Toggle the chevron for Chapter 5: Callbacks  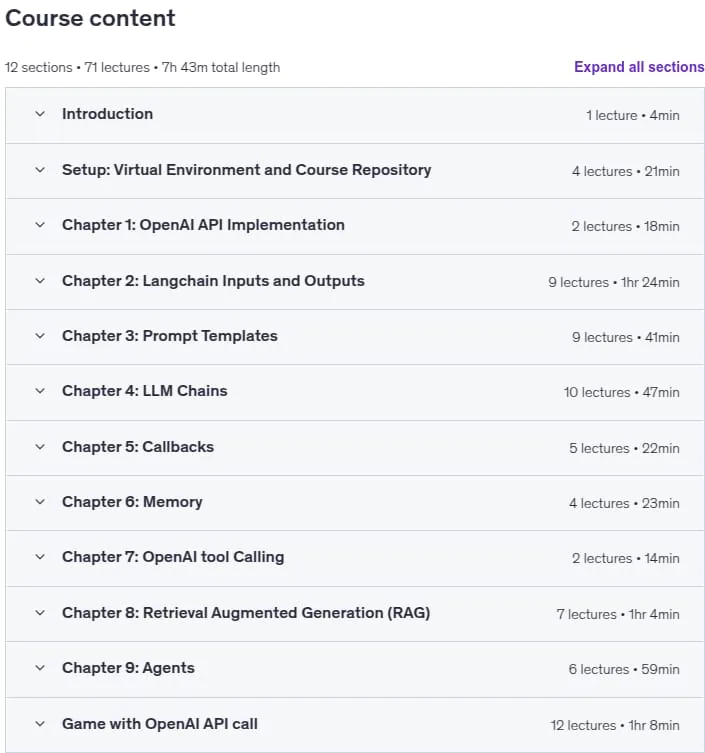coord(40,447)
